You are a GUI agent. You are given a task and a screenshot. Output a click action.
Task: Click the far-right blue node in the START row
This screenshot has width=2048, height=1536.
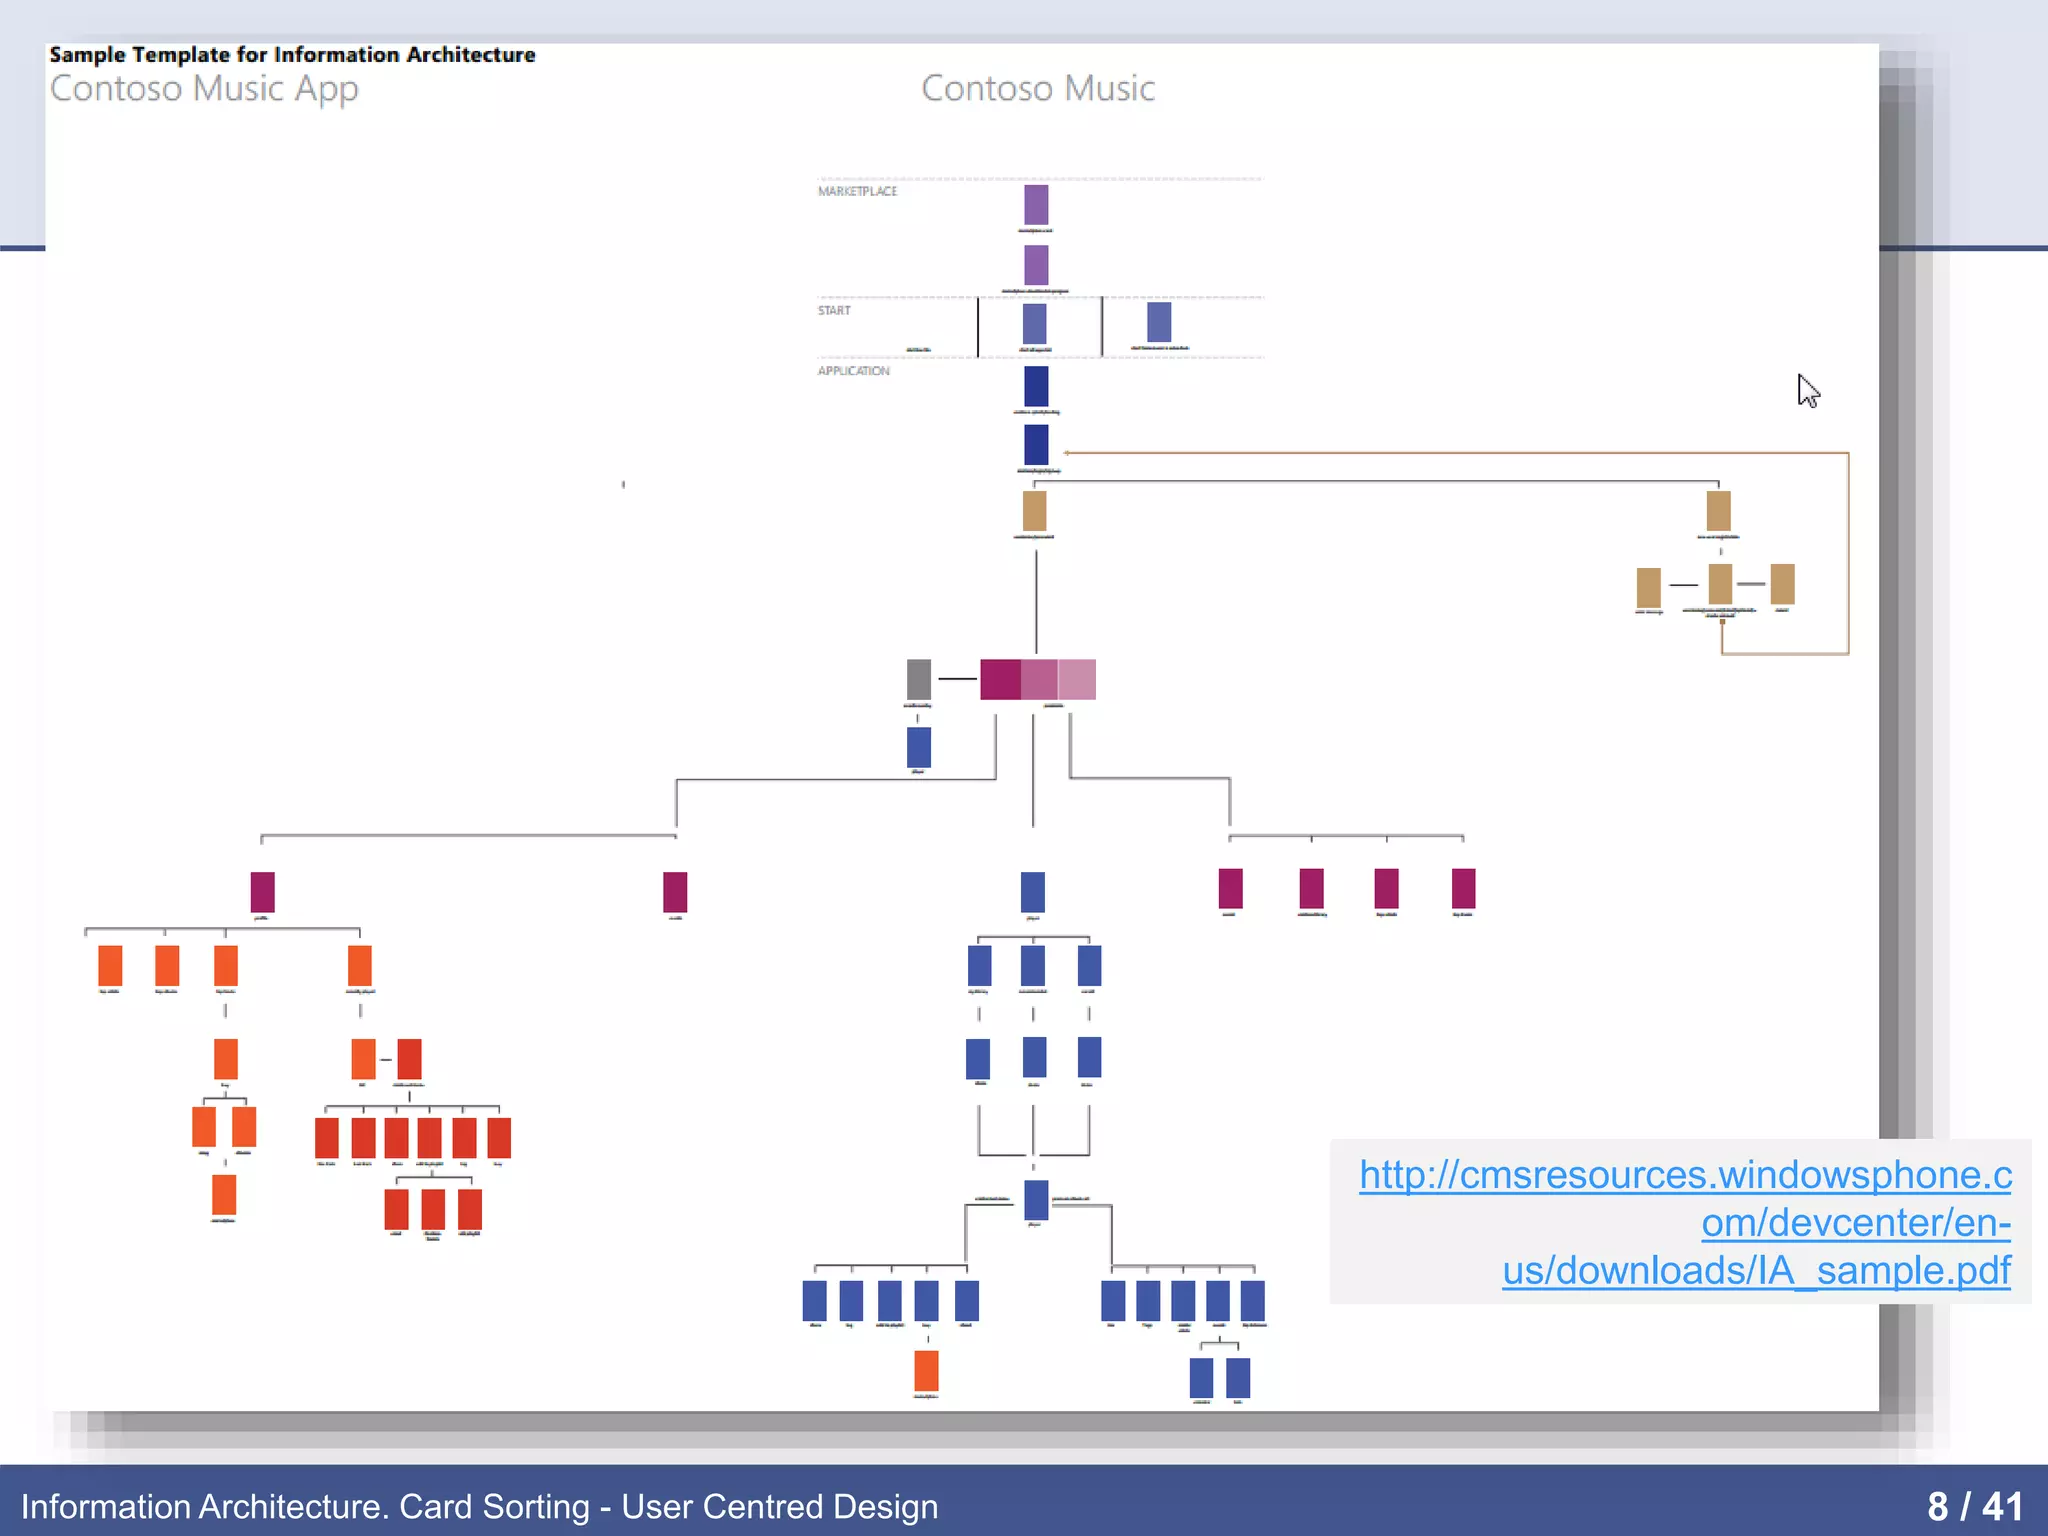1159,323
